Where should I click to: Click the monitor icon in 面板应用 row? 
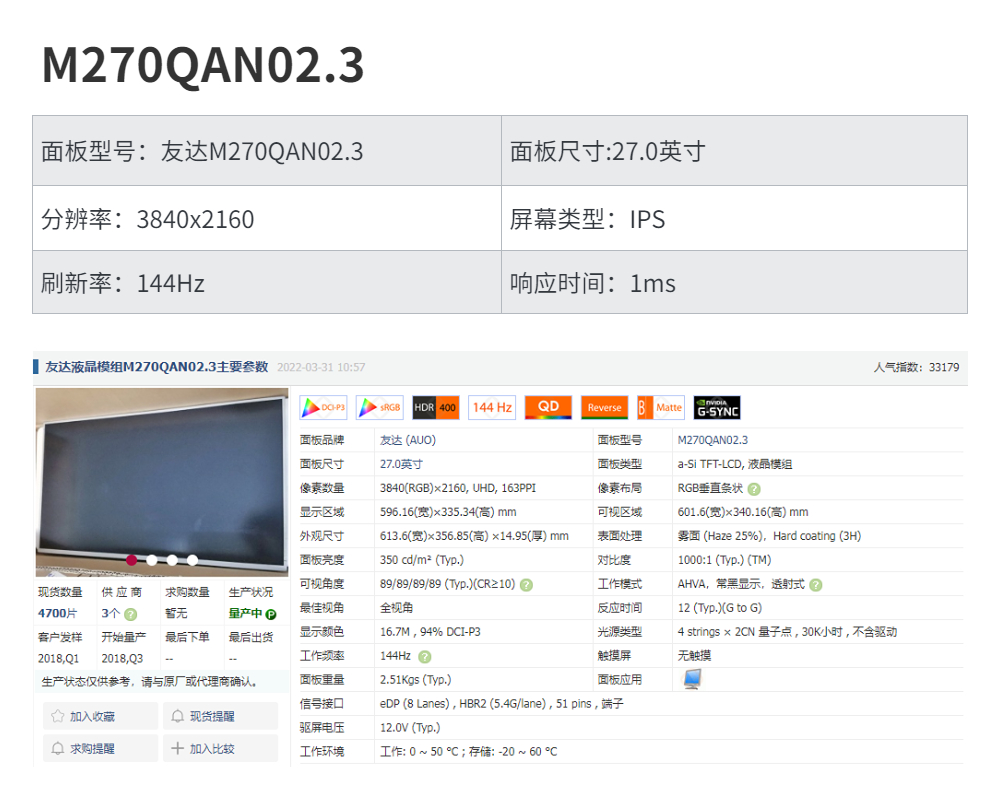tap(693, 679)
